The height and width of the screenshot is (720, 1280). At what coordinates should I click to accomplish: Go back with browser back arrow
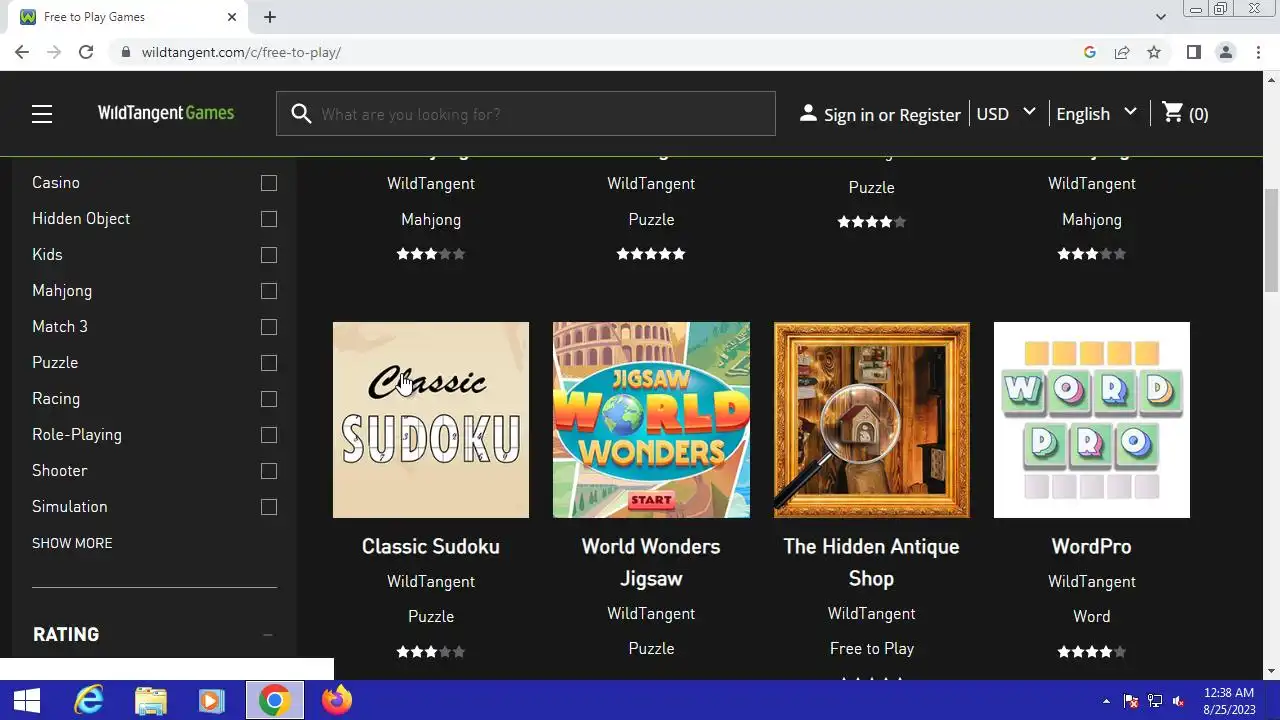22,52
